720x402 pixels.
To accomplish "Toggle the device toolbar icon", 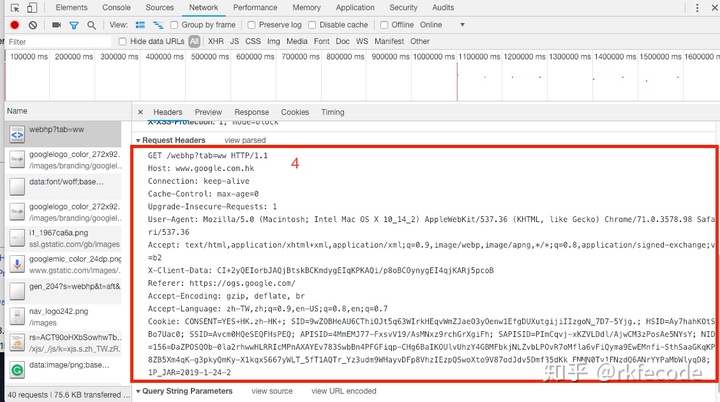I will click(x=32, y=8).
